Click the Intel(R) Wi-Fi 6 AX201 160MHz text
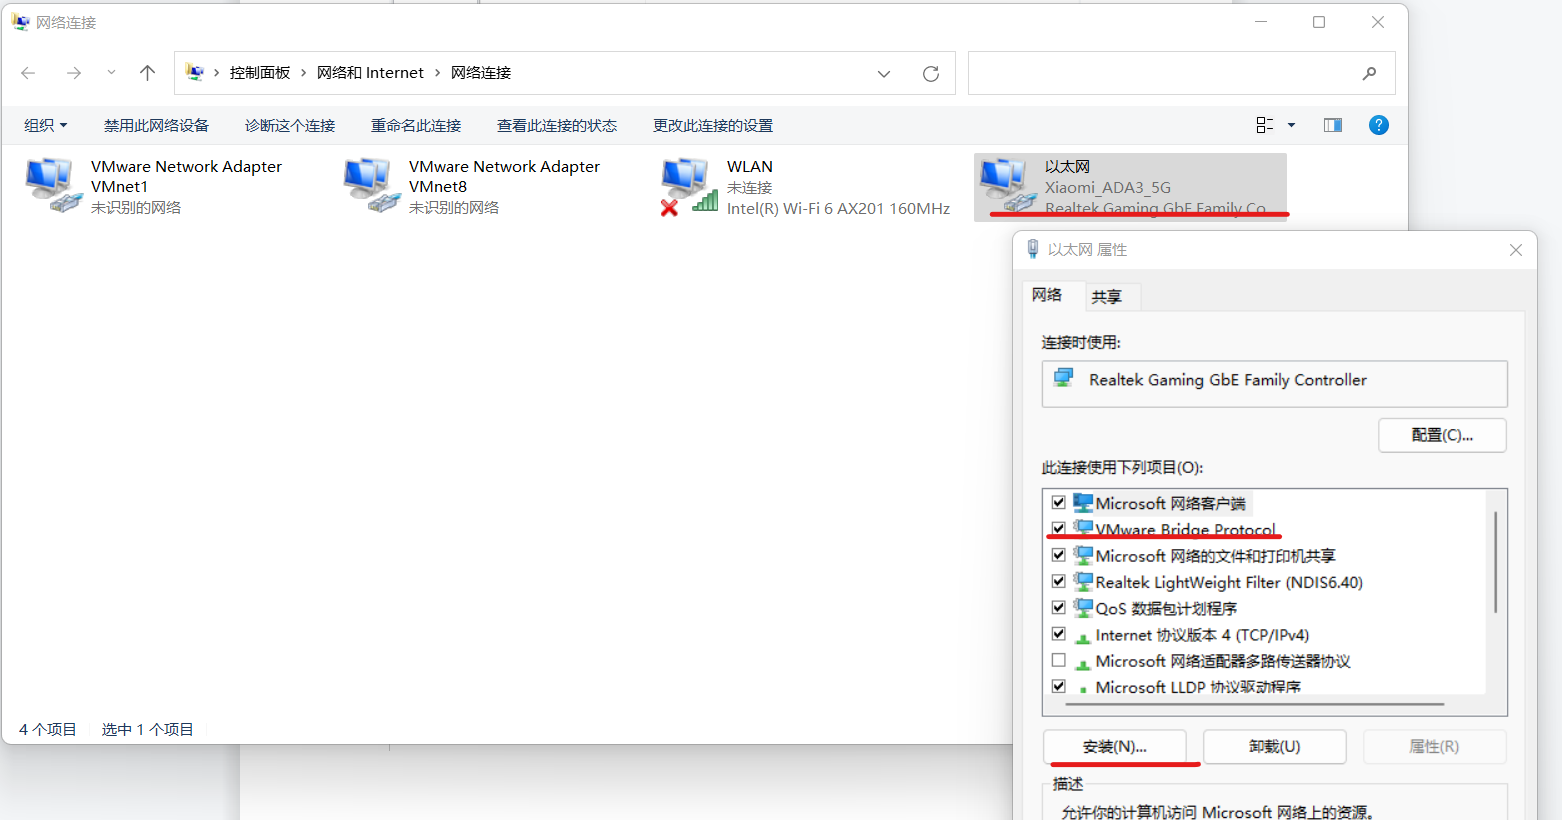This screenshot has height=820, width=1562. tap(838, 208)
